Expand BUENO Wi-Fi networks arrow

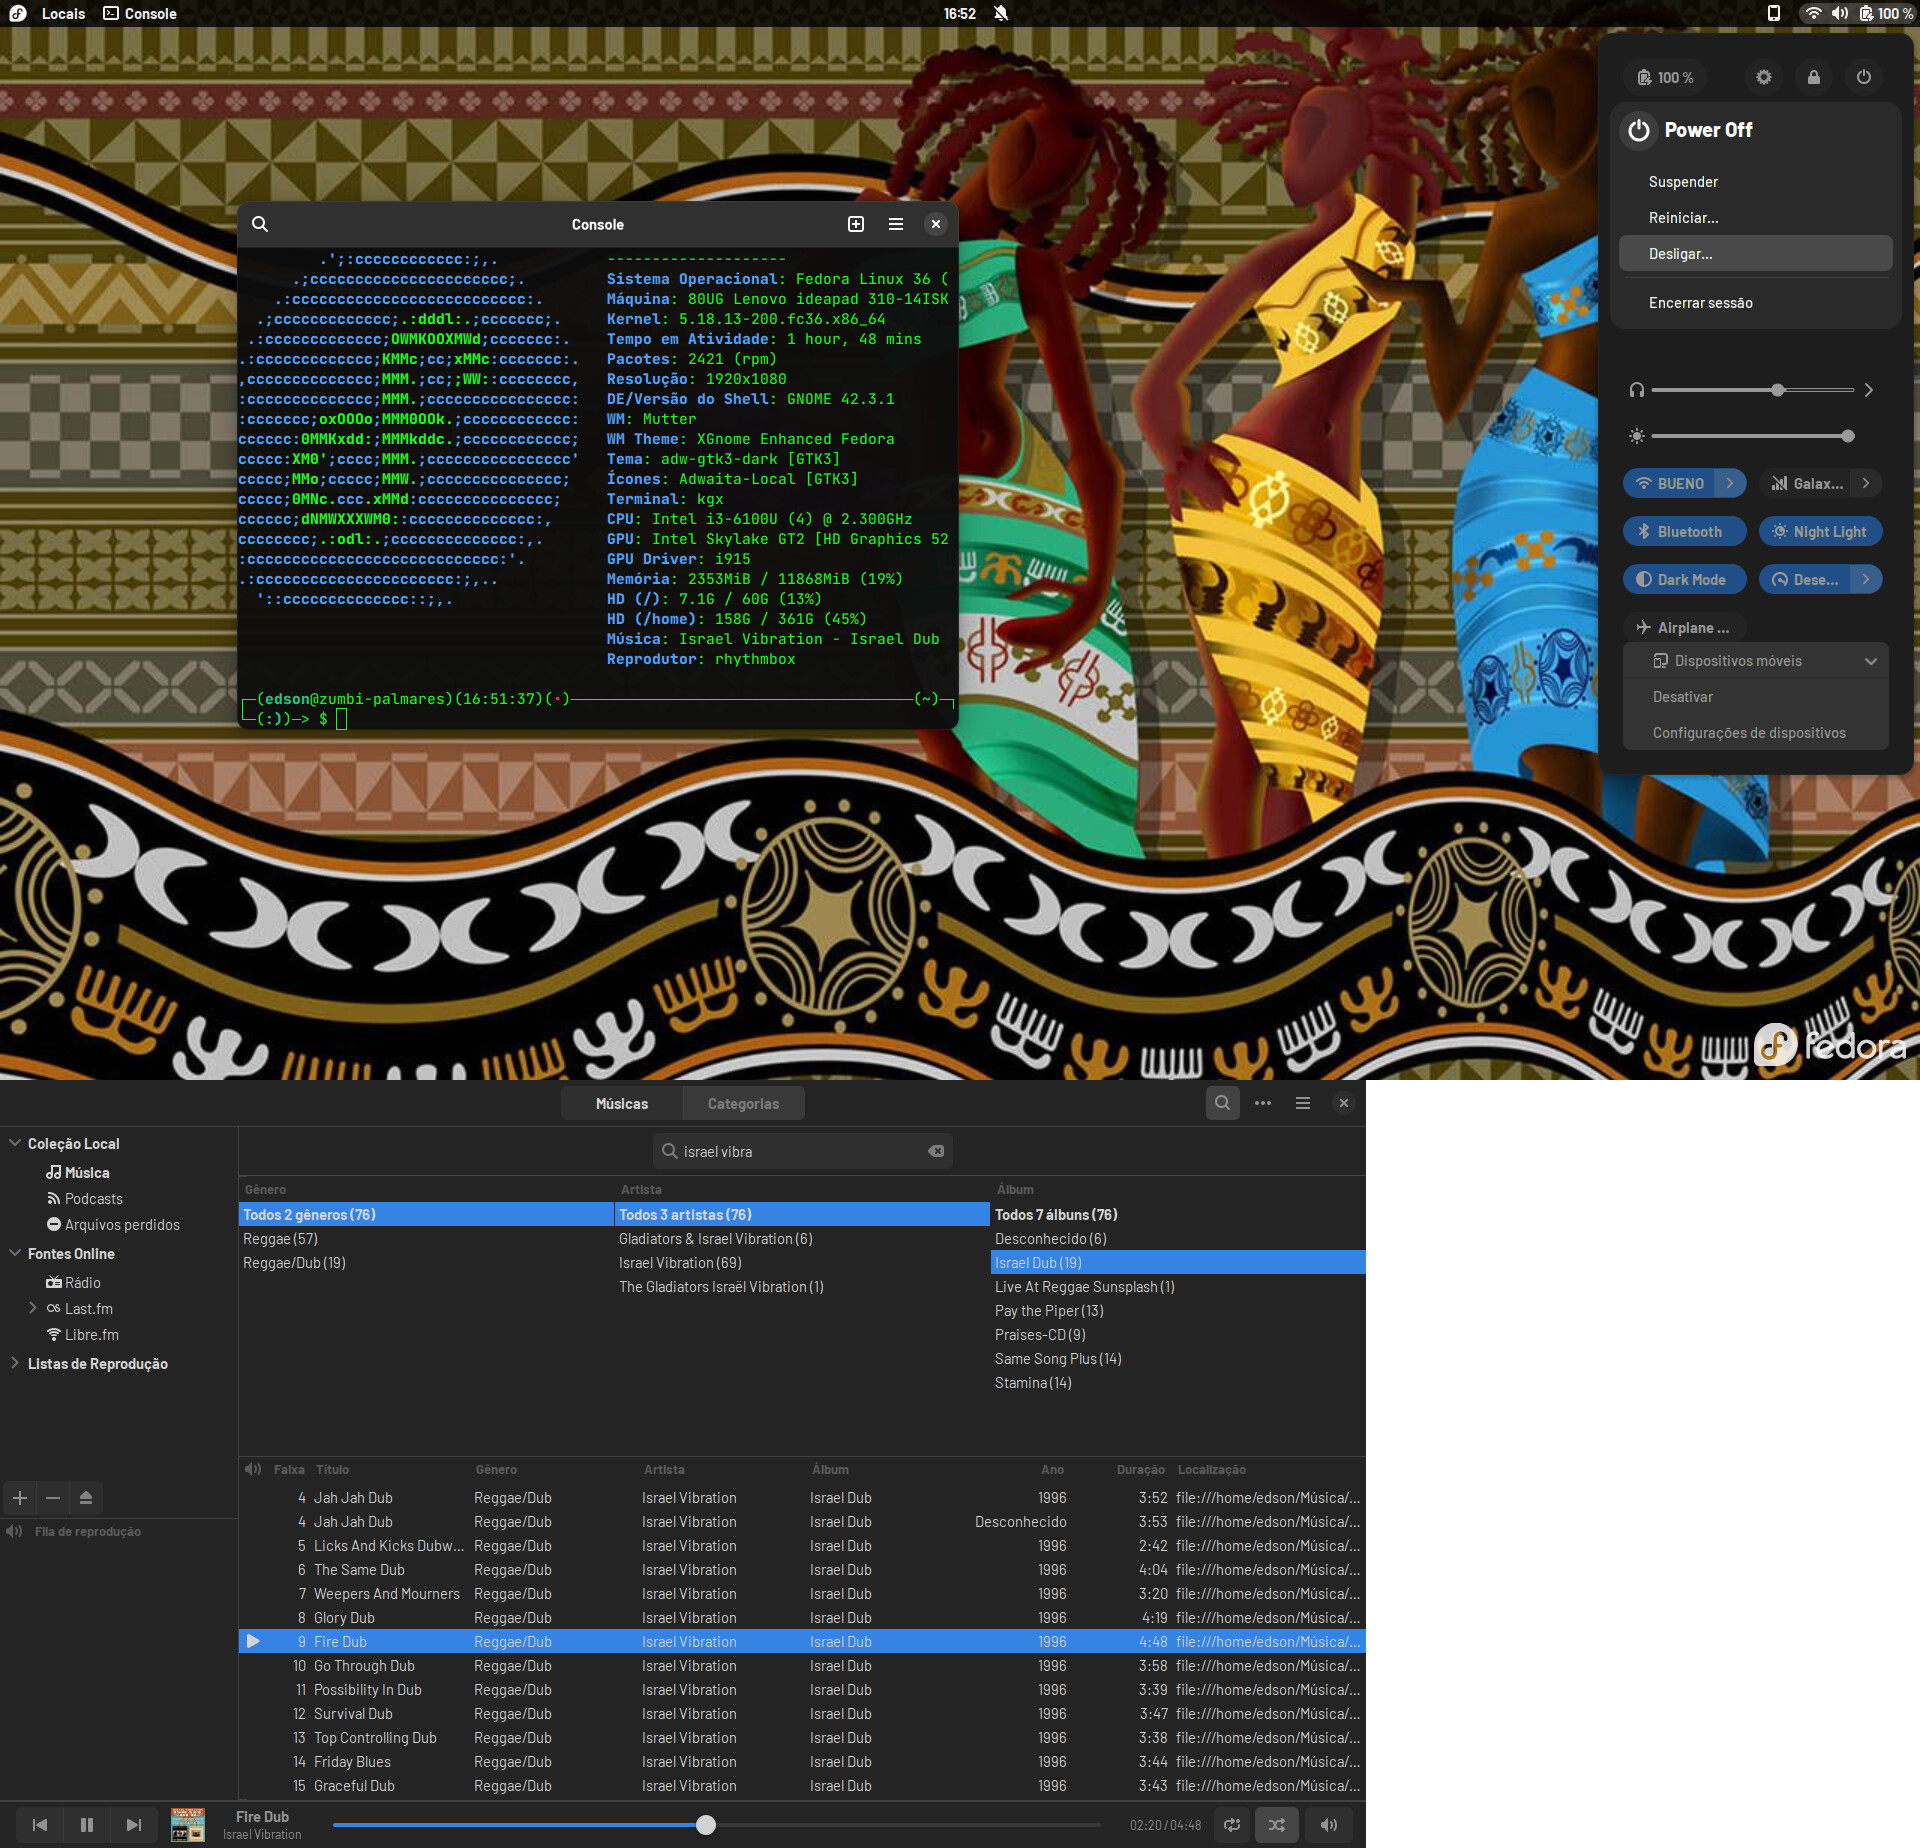click(x=1731, y=483)
